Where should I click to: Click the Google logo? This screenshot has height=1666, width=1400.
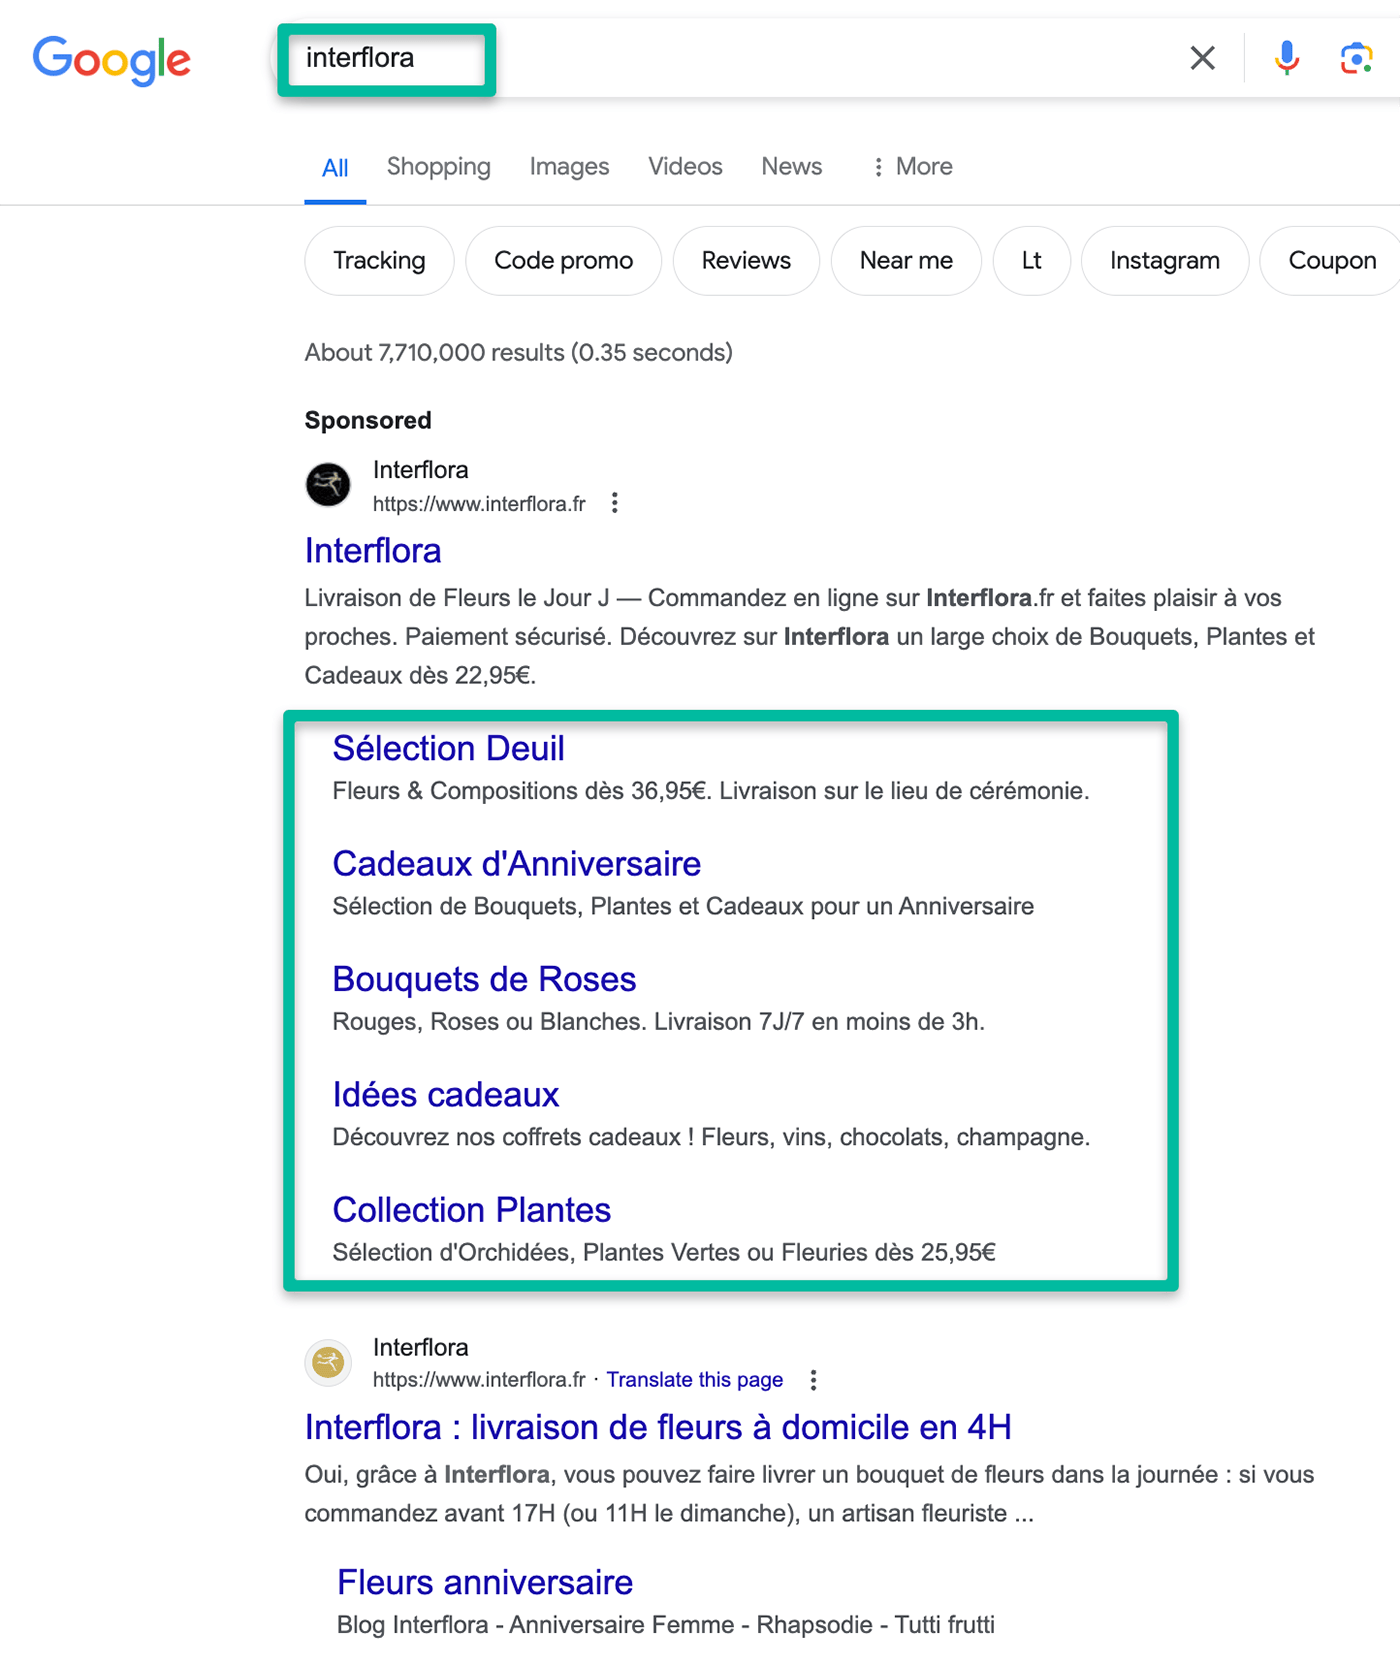coord(111,60)
